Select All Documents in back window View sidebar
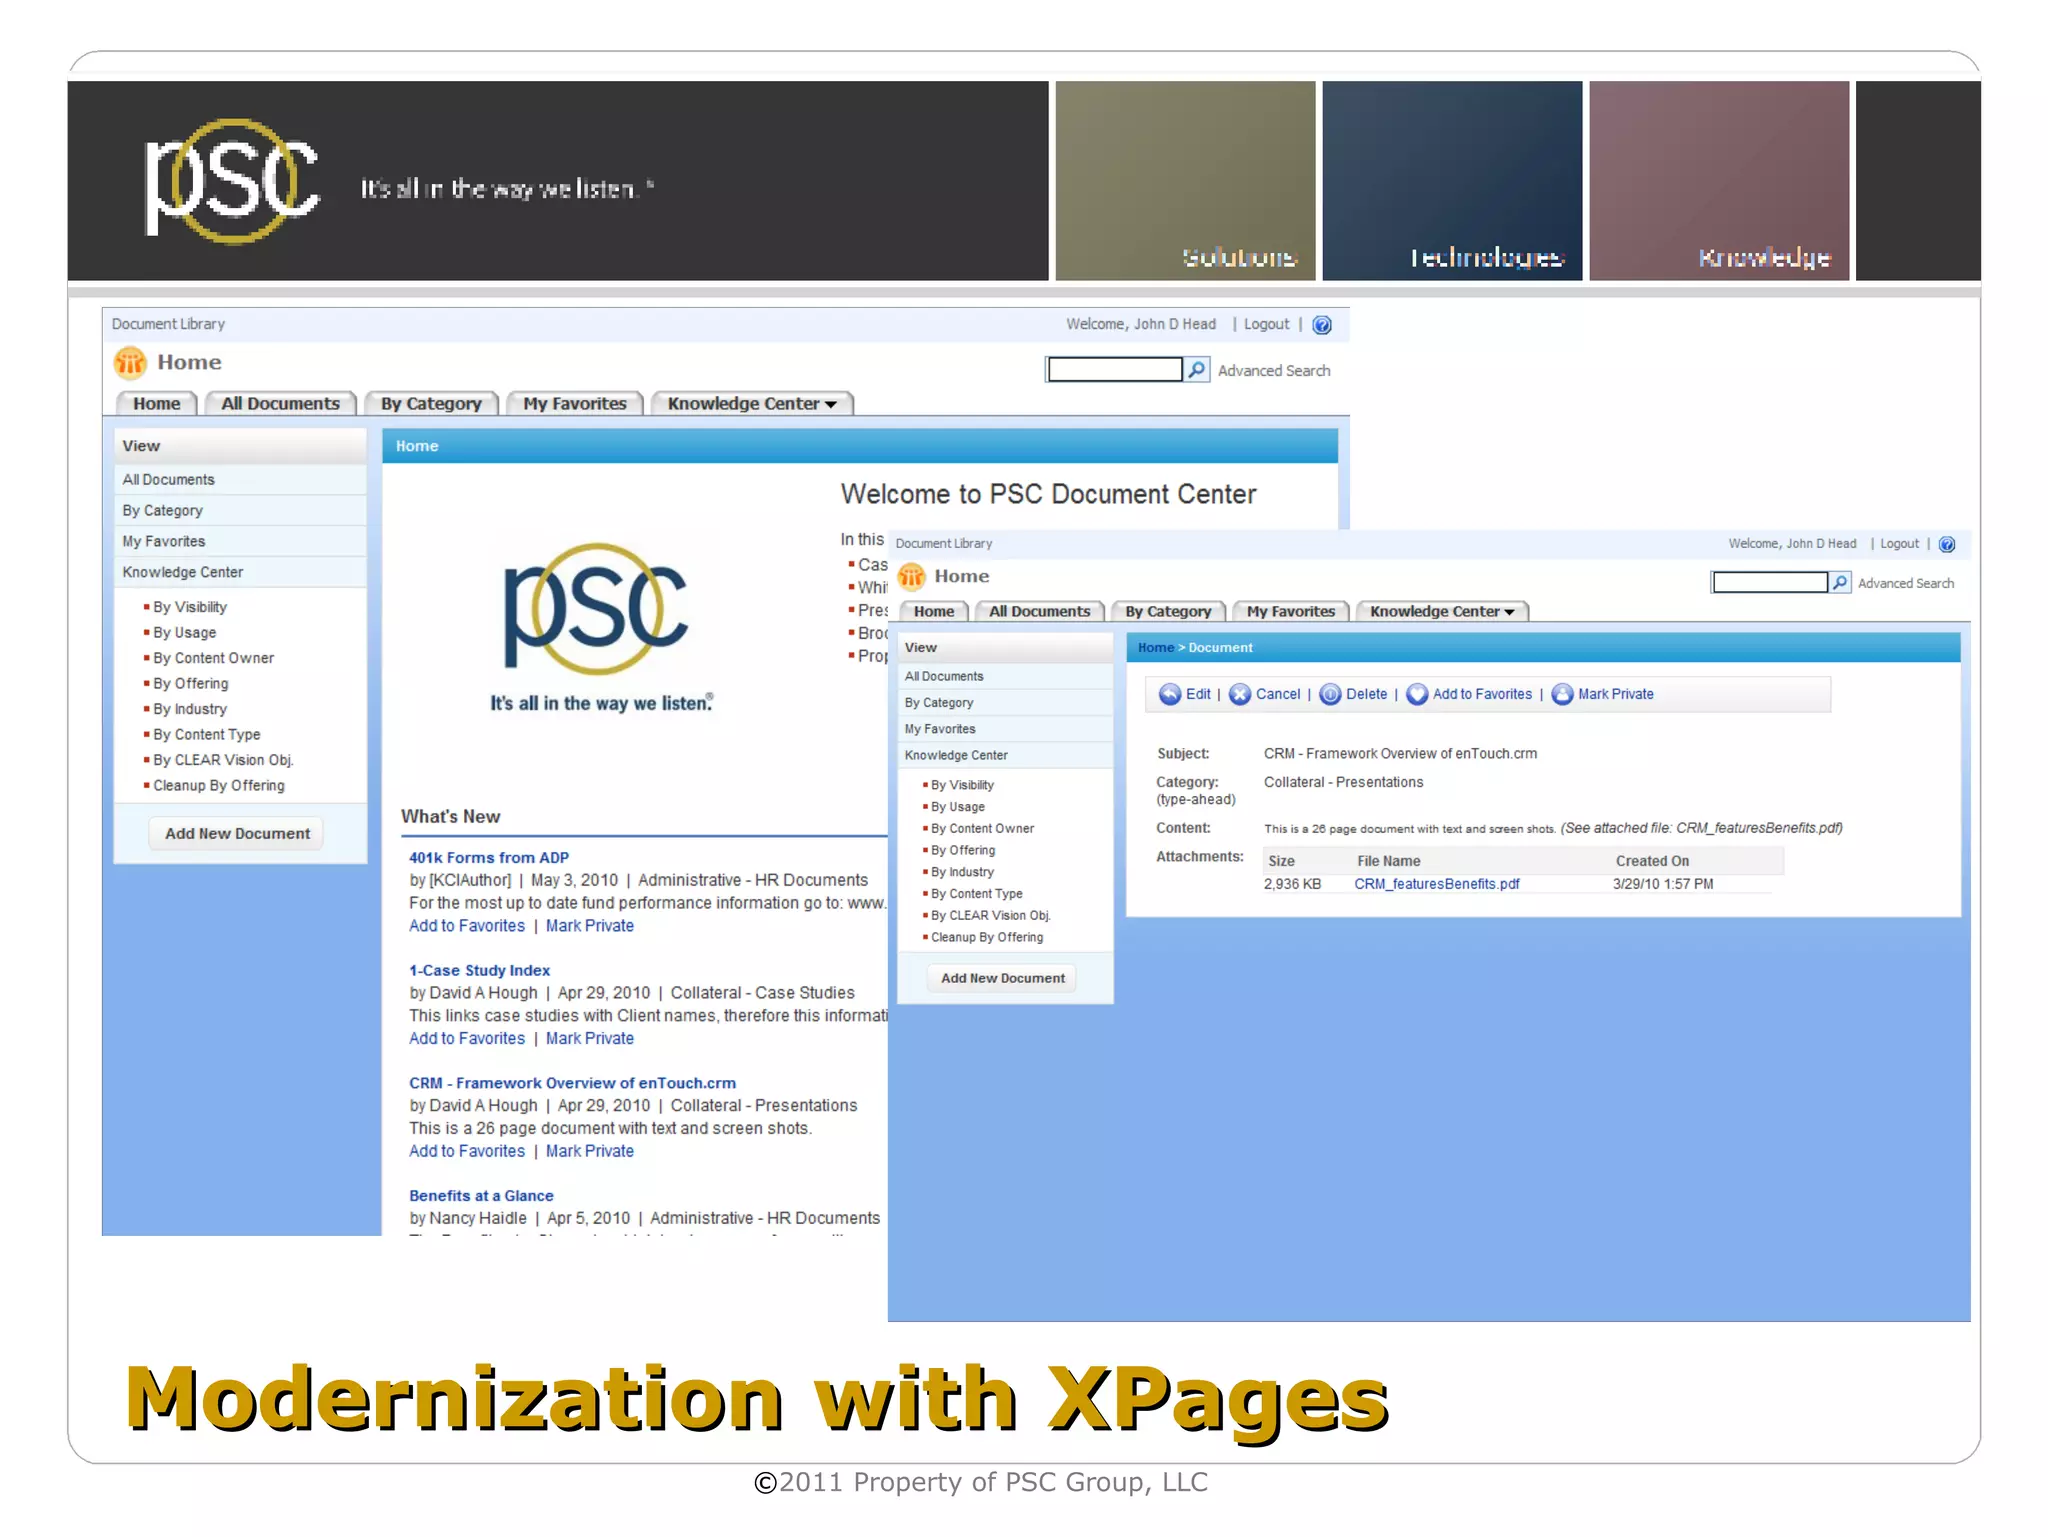The height and width of the screenshot is (1537, 2048). [x=240, y=480]
